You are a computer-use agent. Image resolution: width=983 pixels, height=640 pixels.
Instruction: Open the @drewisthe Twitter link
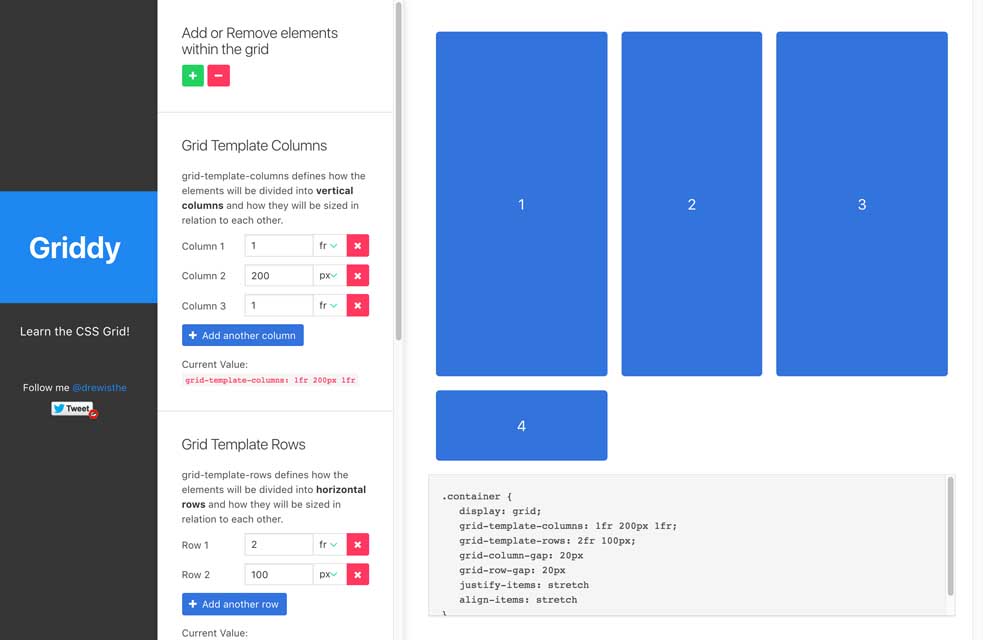pyautogui.click(x=99, y=388)
